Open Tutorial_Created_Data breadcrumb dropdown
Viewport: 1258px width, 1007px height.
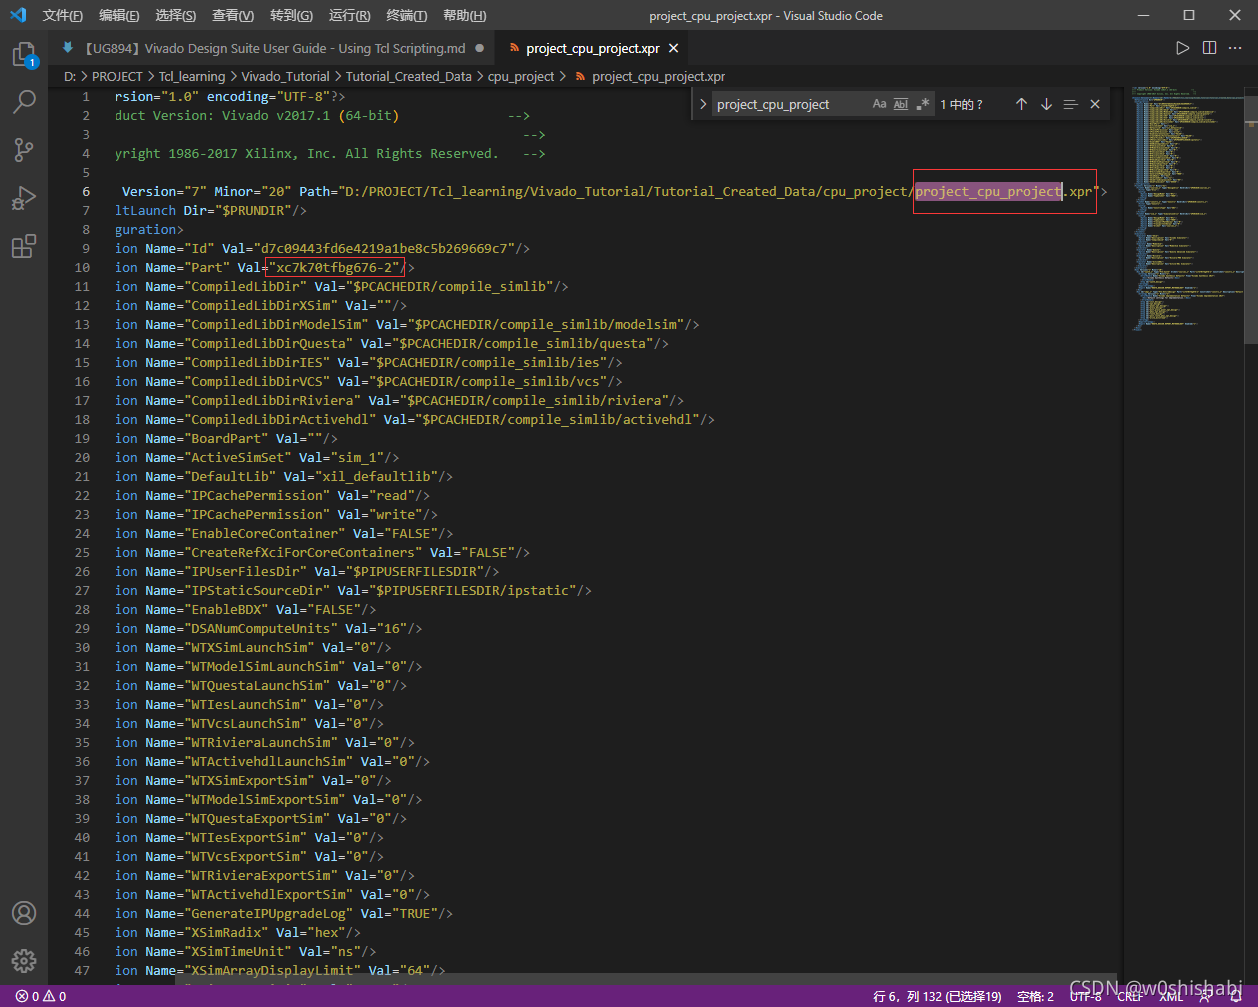[x=409, y=76]
